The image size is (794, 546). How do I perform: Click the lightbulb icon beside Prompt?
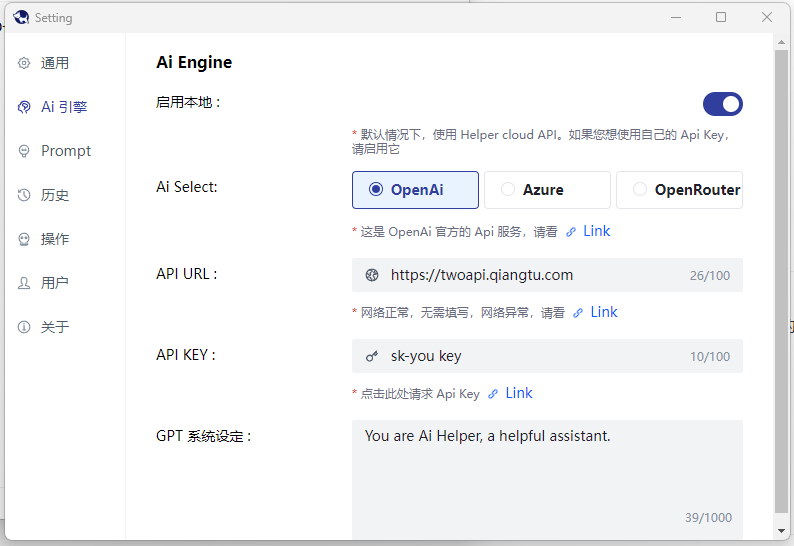pos(24,151)
